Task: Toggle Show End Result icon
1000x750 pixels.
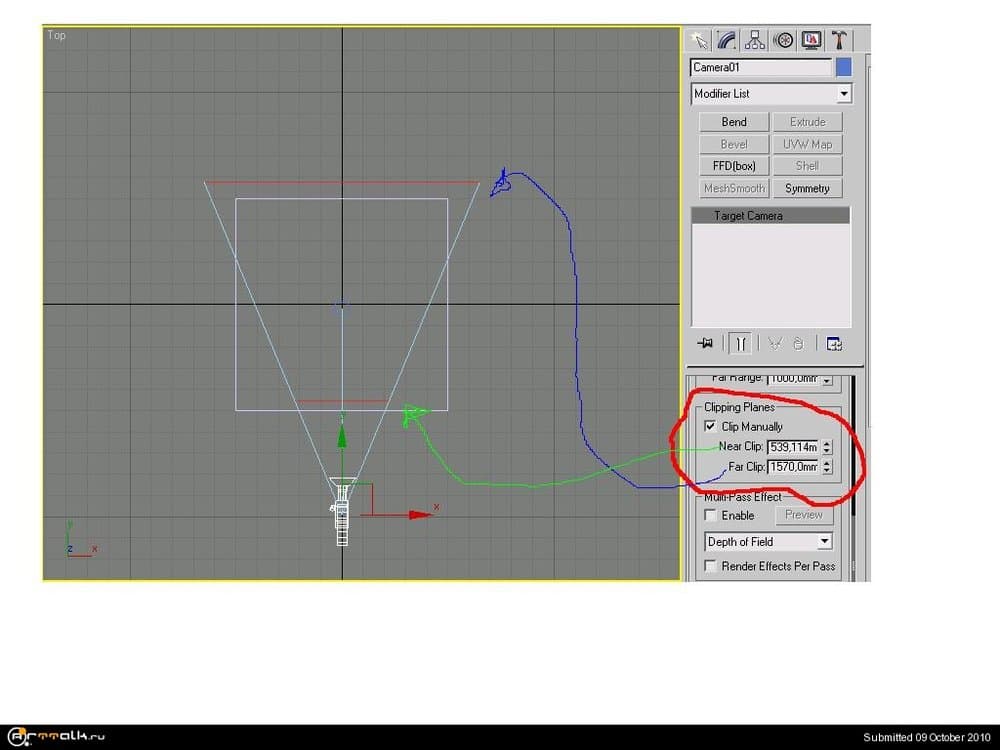Action: pos(740,343)
